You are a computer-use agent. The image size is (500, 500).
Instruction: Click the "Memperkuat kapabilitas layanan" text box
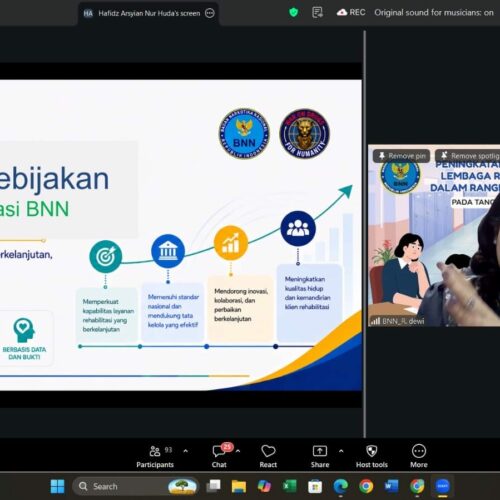point(107,315)
